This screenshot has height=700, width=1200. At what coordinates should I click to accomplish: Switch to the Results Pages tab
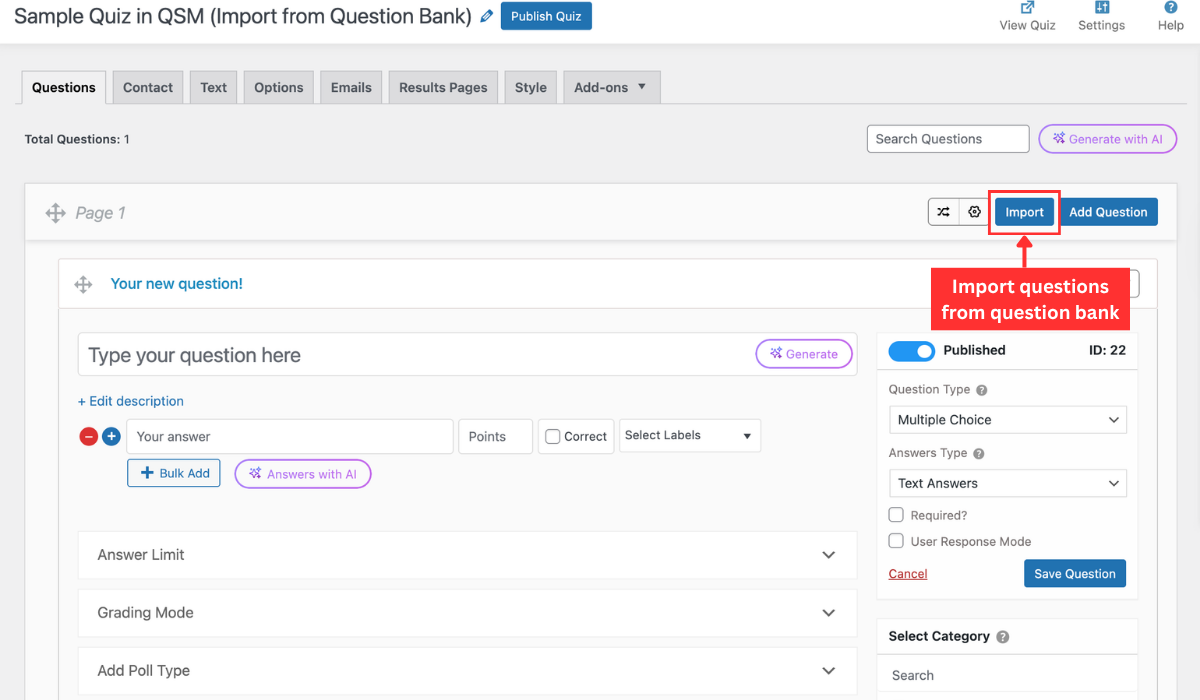pyautogui.click(x=442, y=87)
